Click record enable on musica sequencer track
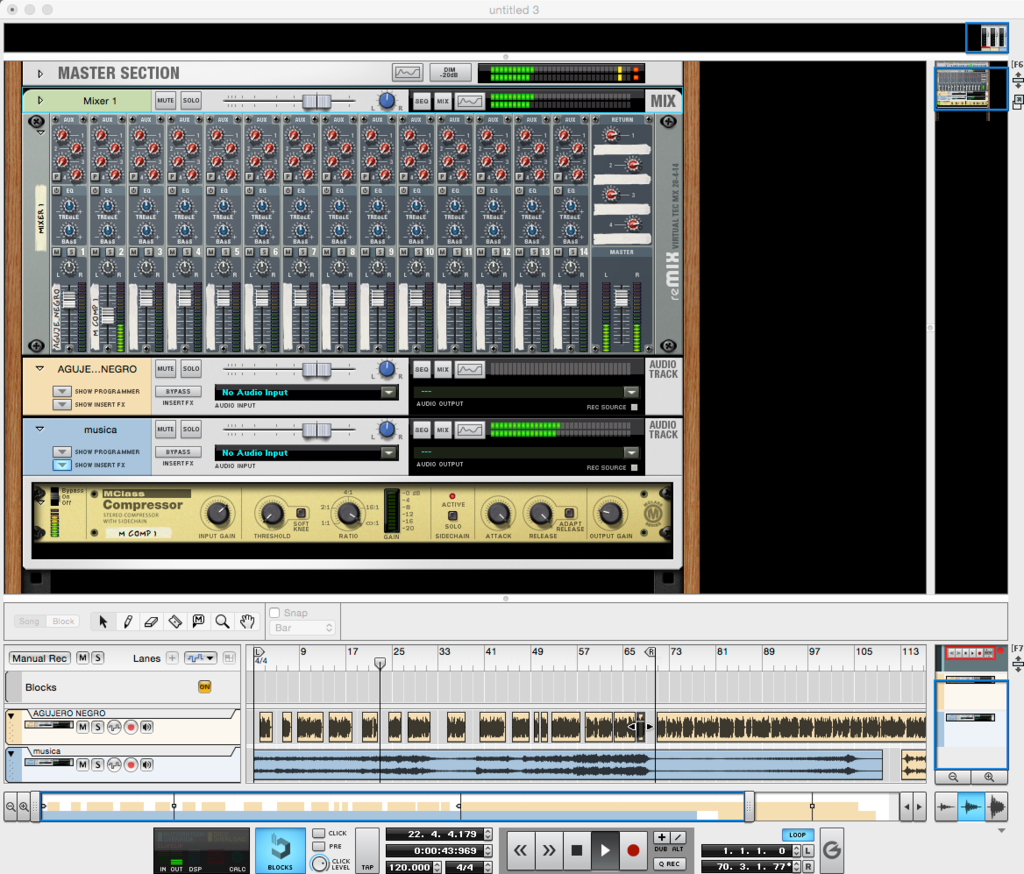 tap(131, 764)
